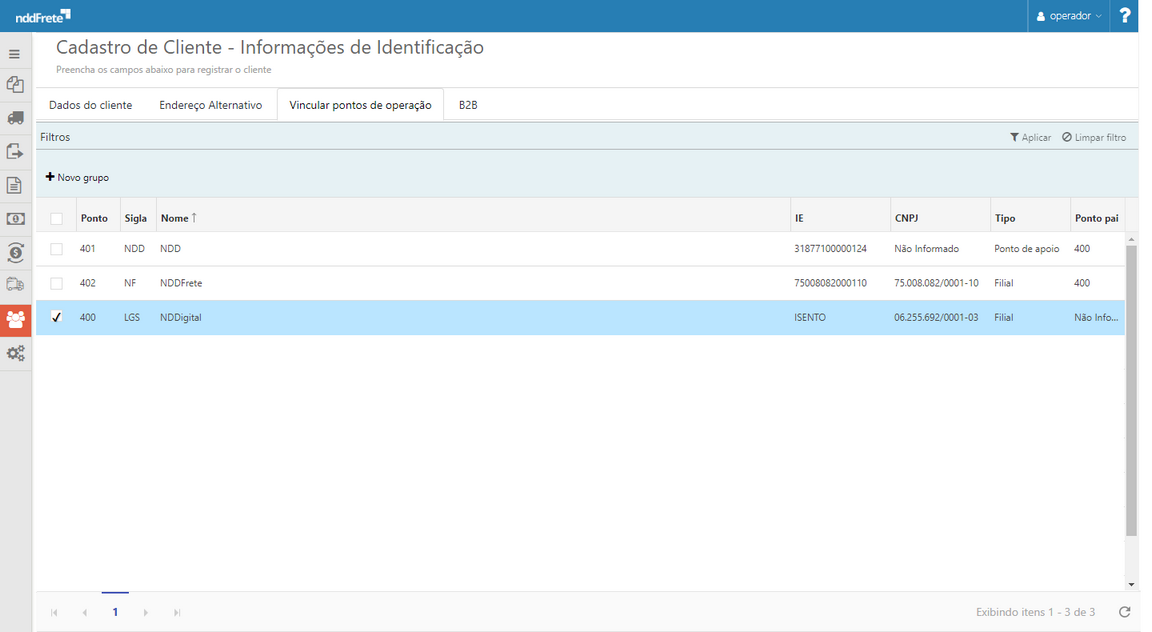Click the export arrow icon in the sidebar
Screen dimensions: 1152x632
point(15,151)
